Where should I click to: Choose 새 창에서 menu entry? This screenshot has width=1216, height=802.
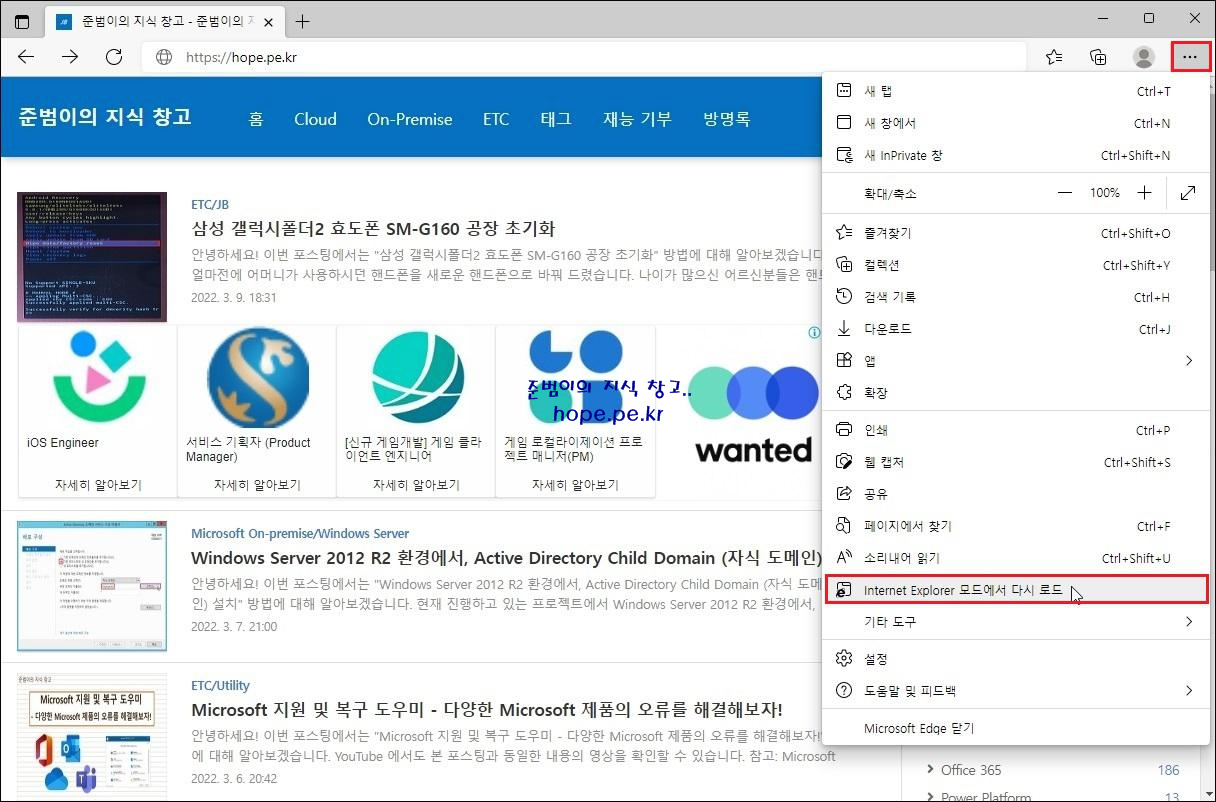tap(1015, 123)
